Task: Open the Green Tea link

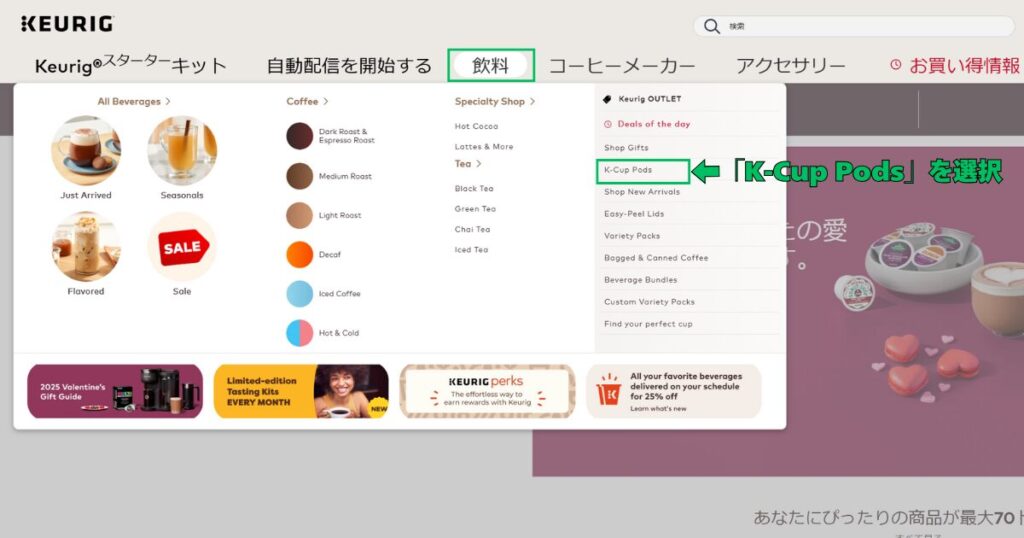Action: (x=475, y=209)
